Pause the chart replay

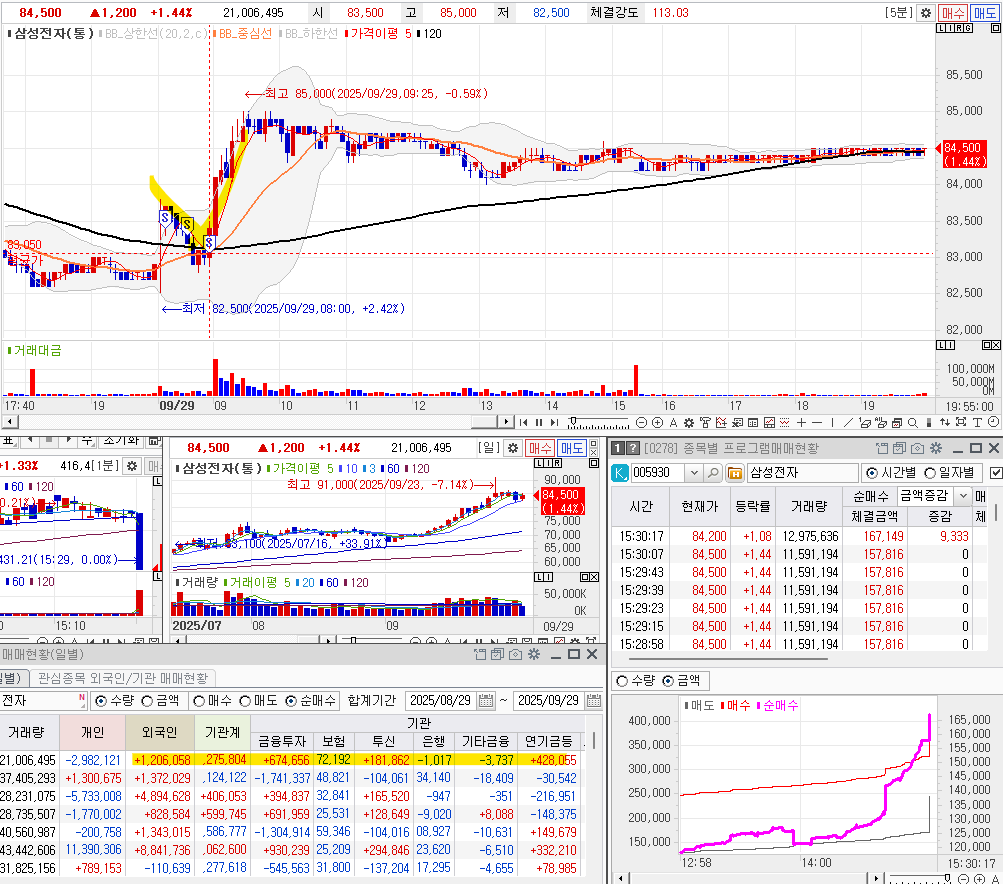tap(539, 422)
